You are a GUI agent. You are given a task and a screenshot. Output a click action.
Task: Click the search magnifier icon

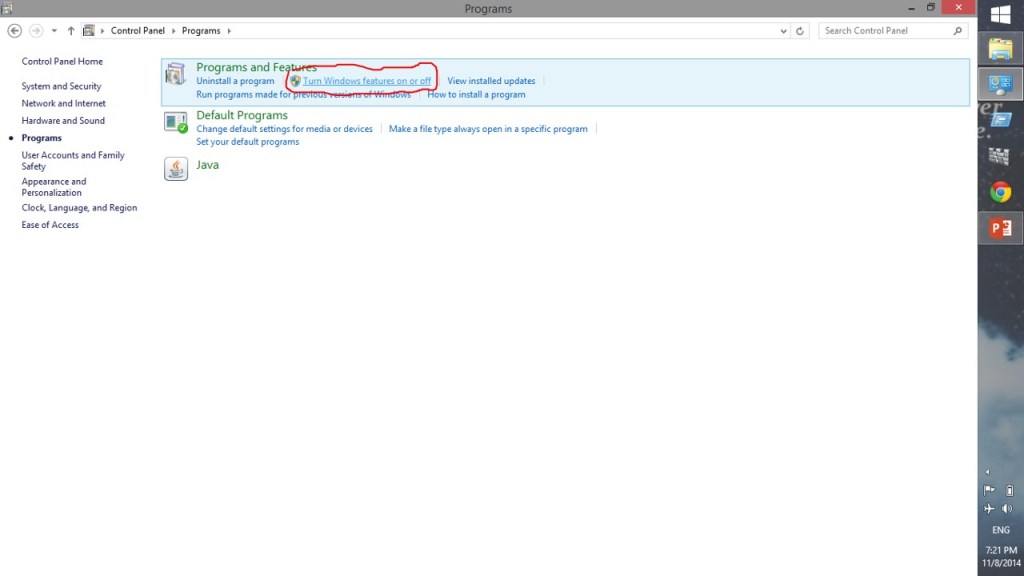click(x=958, y=31)
